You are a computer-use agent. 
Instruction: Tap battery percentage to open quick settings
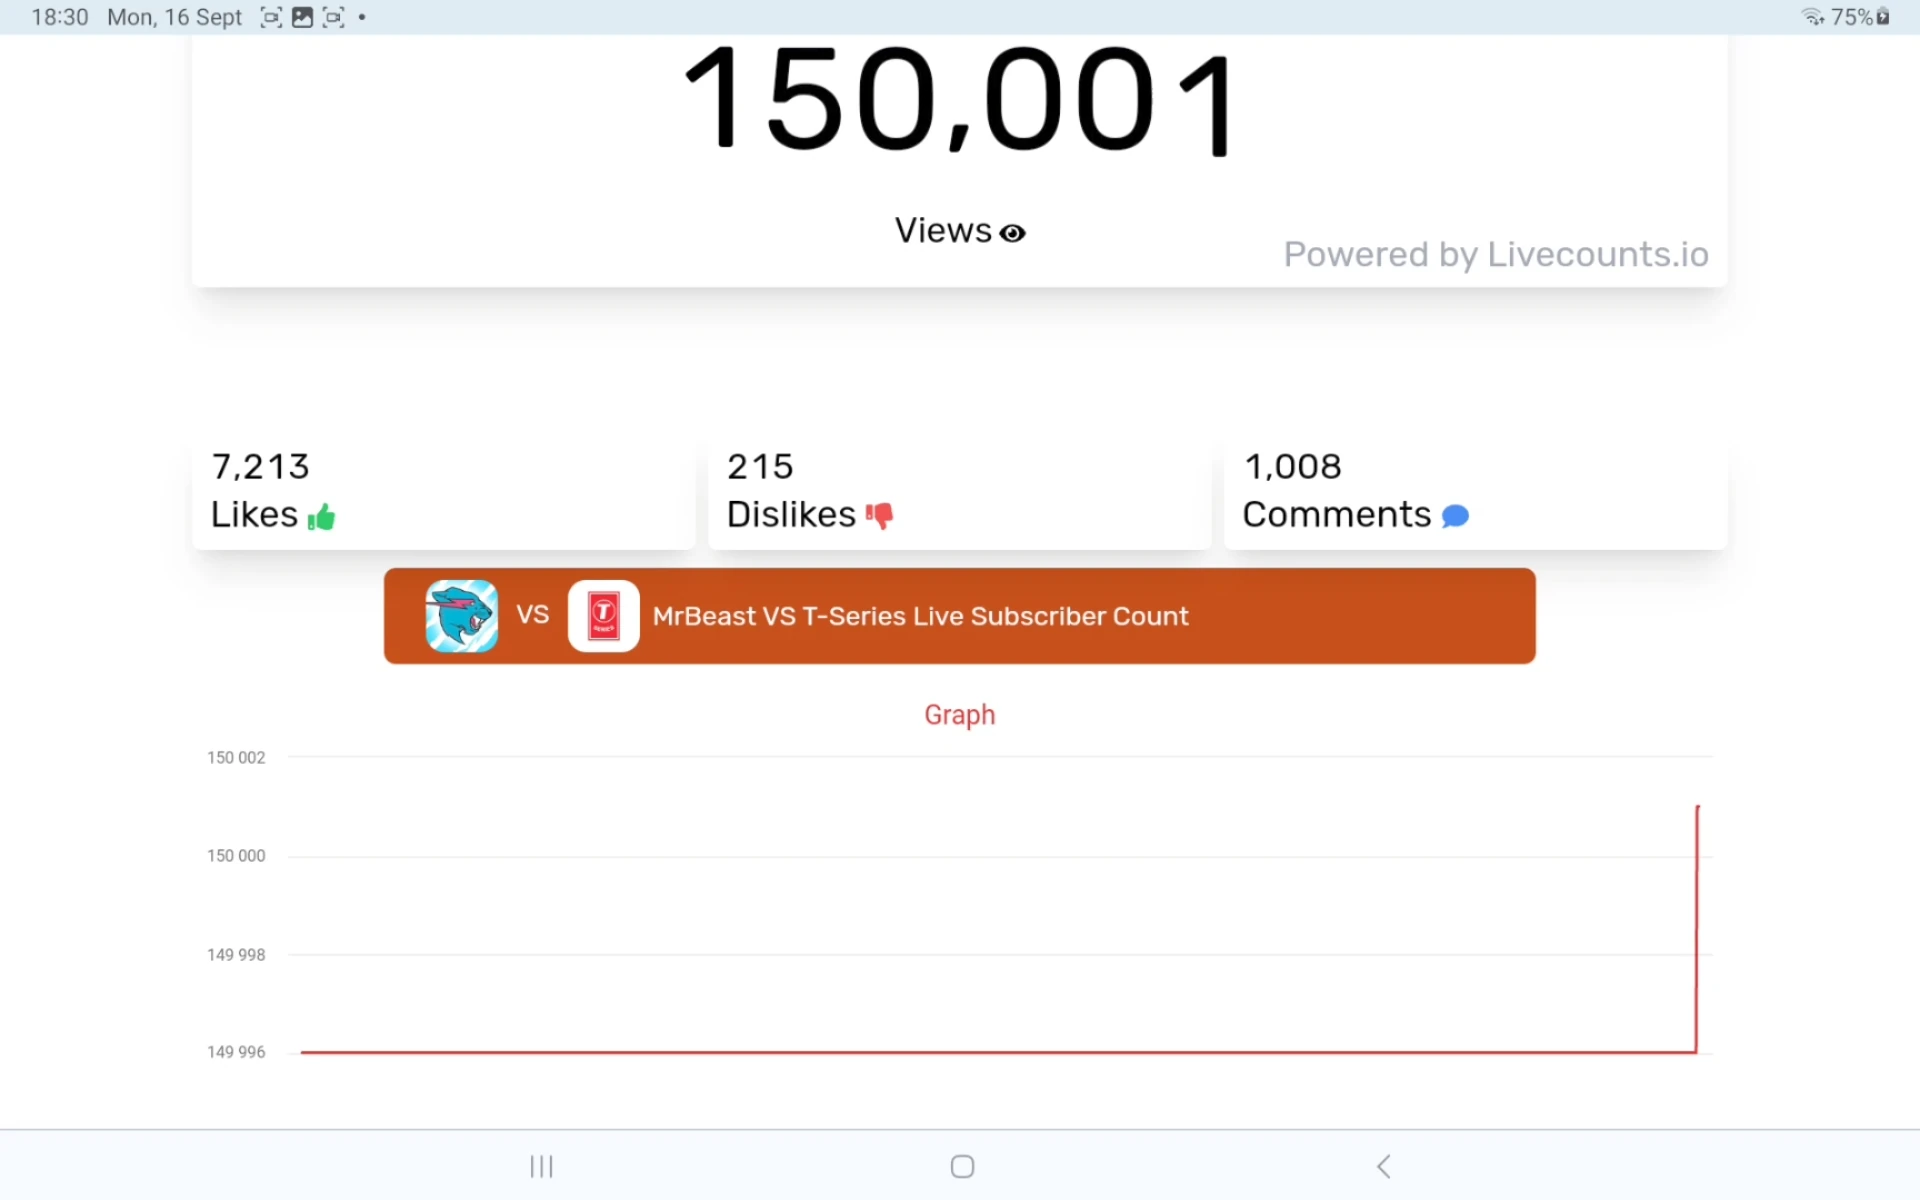[1852, 16]
